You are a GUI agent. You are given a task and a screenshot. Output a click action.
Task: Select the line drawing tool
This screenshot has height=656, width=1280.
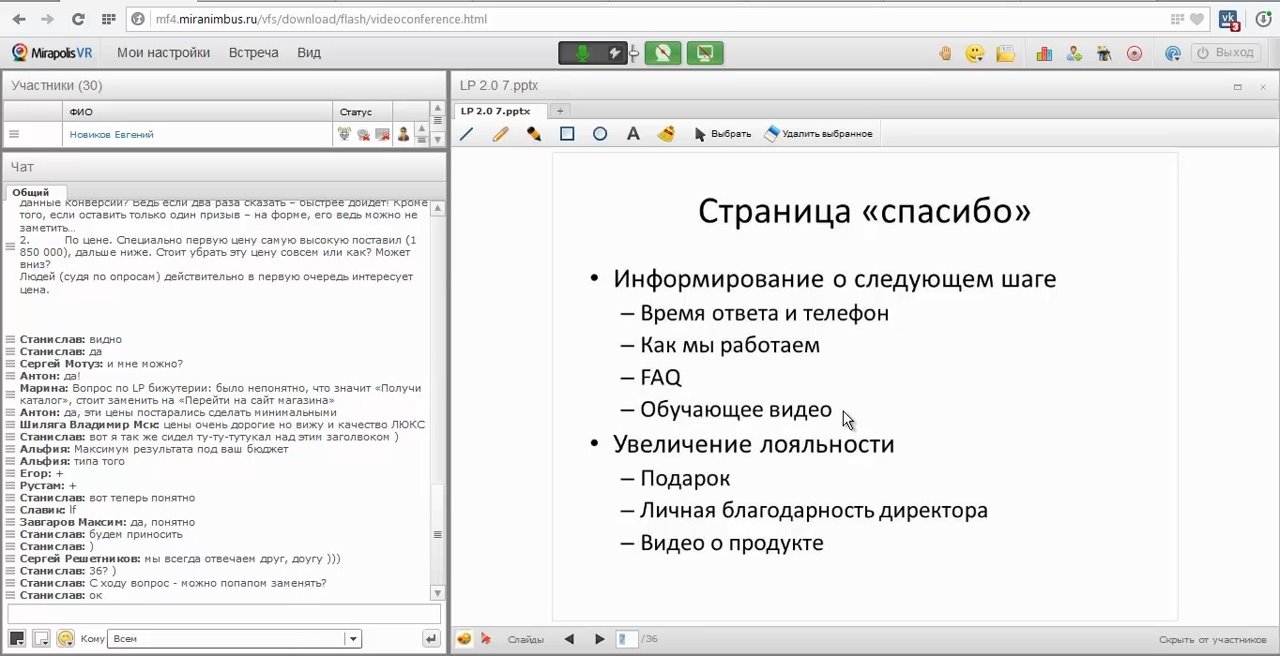467,133
